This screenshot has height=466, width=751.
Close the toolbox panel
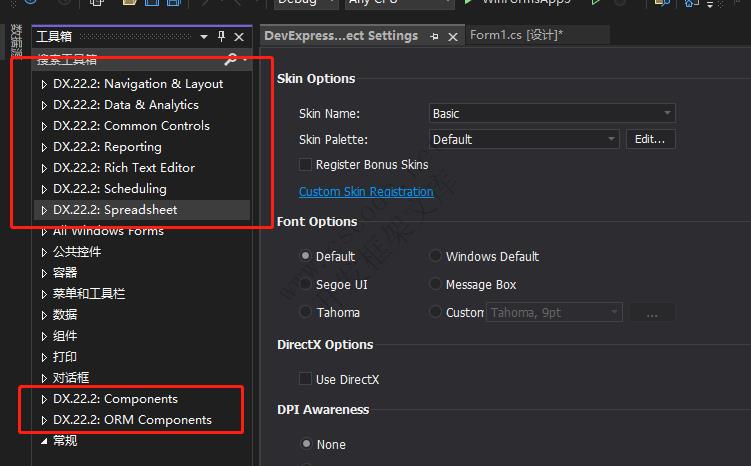(239, 37)
